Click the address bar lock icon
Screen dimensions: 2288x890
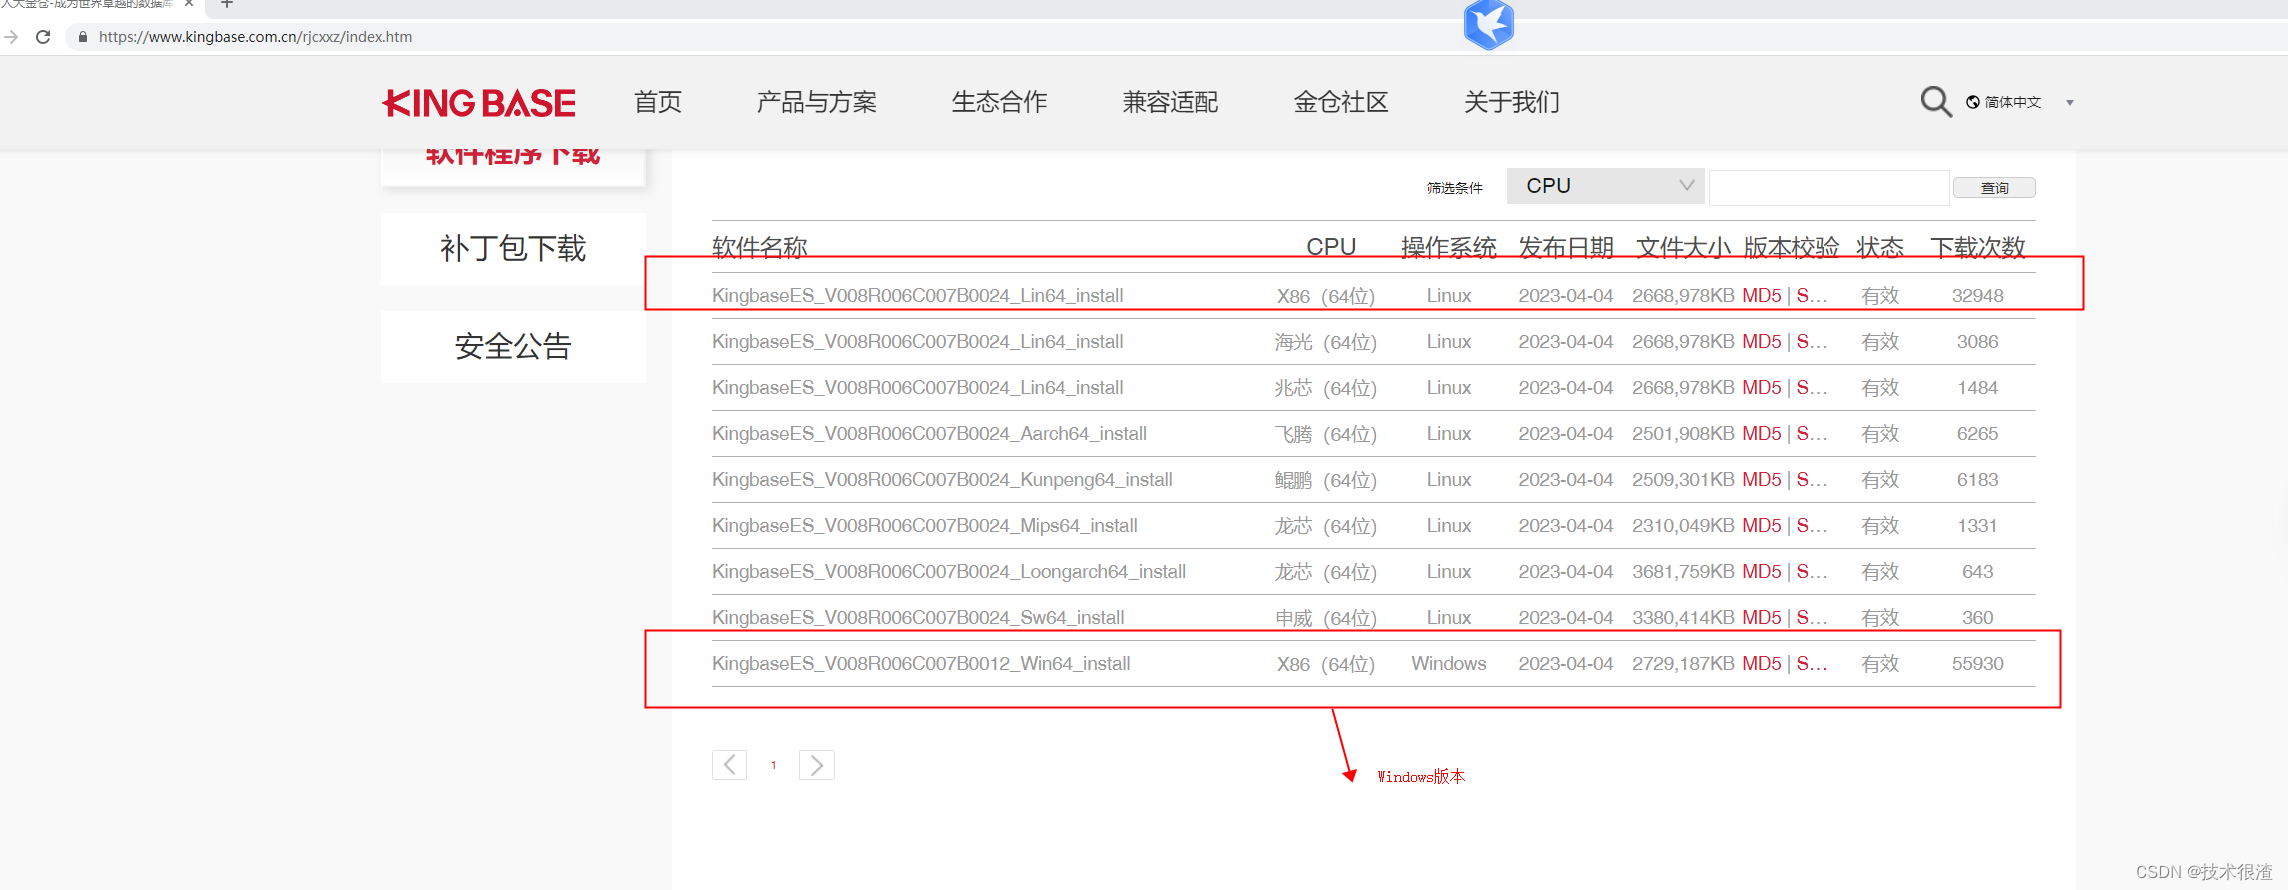click(83, 37)
